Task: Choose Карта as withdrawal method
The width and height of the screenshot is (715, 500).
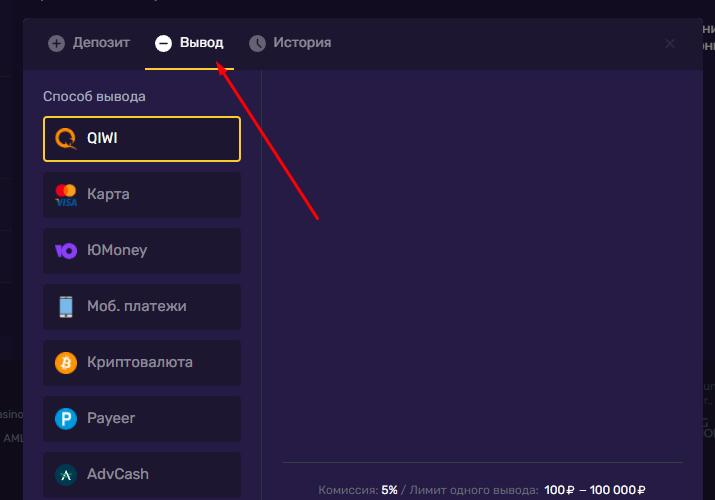Action: 142,195
